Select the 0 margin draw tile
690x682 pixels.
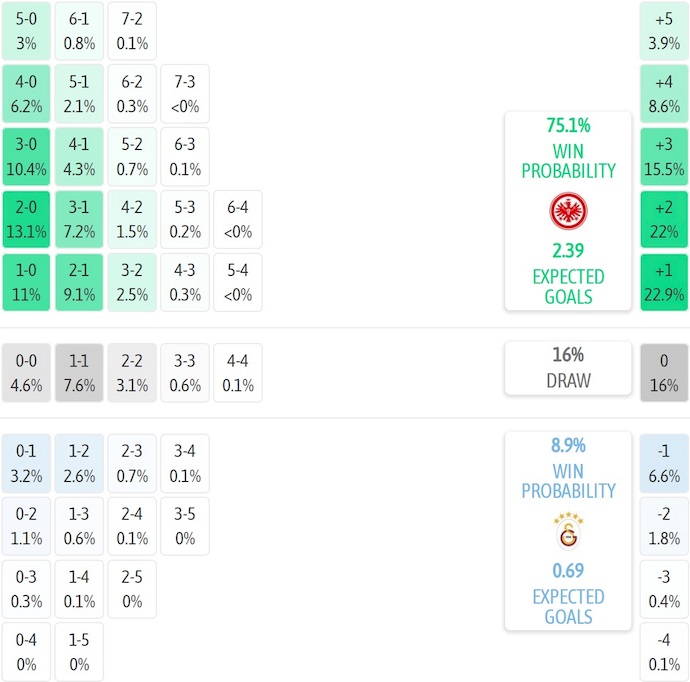tap(664, 373)
